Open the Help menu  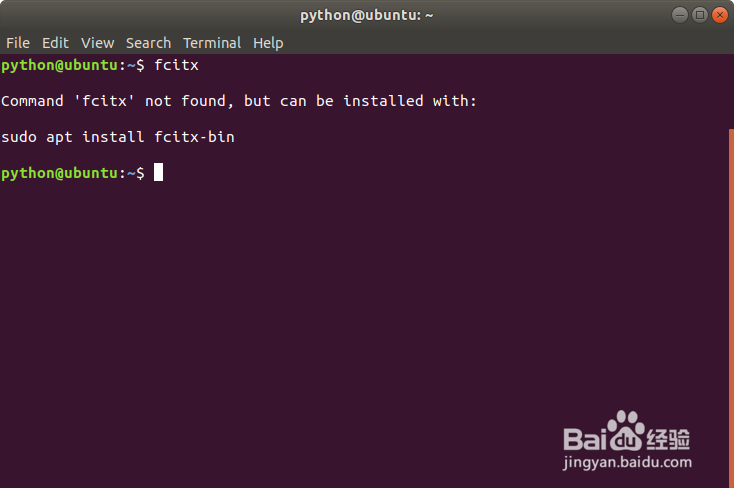tap(268, 43)
